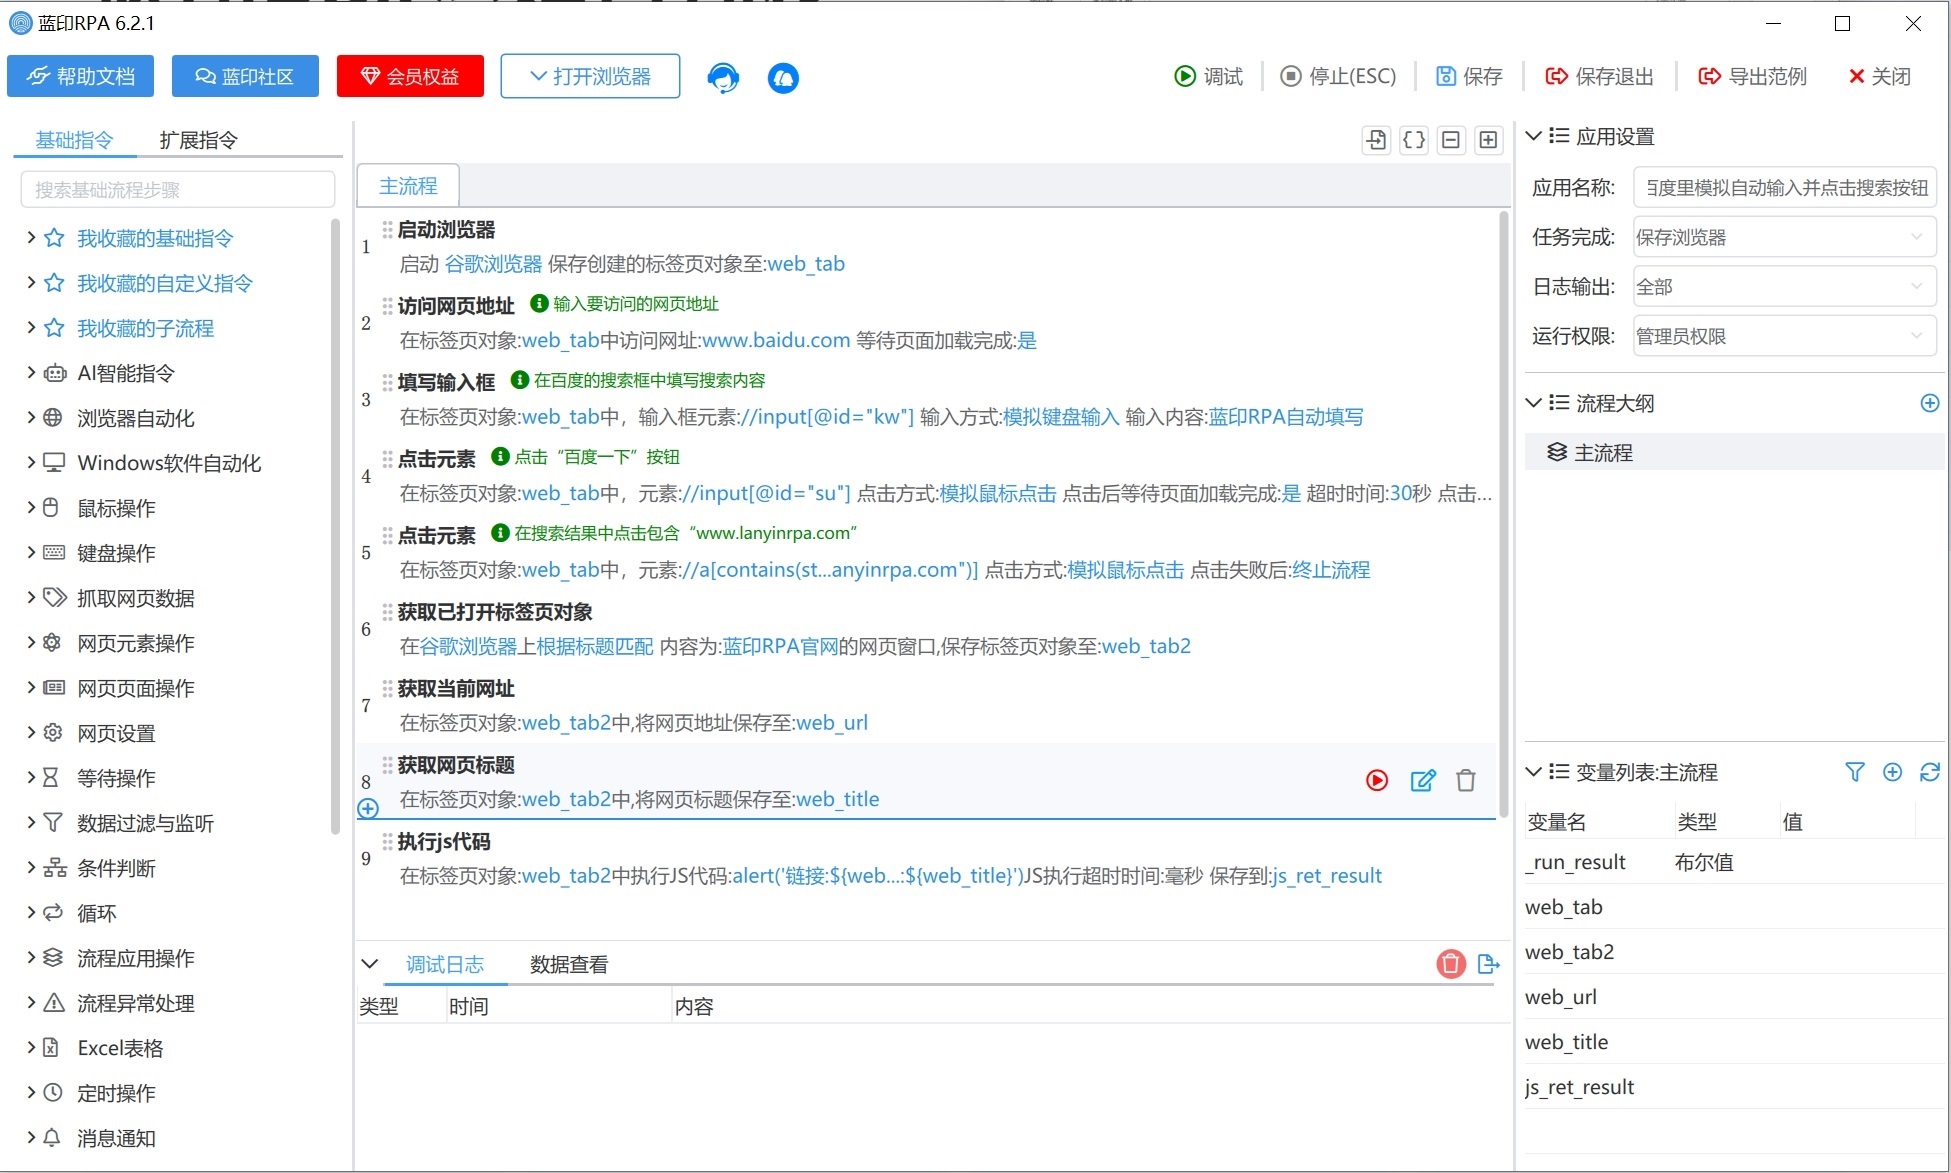Edit the 应用名称 field
This screenshot has width=1951, height=1173.
1785,188
